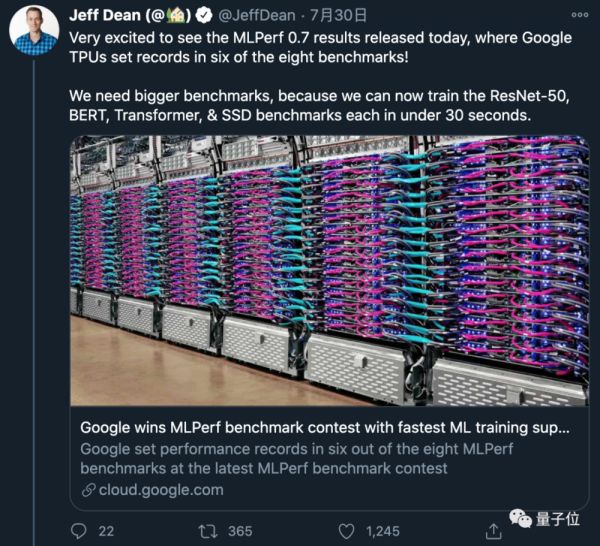
Task: Like the tweet with the heart icon
Action: point(346,531)
